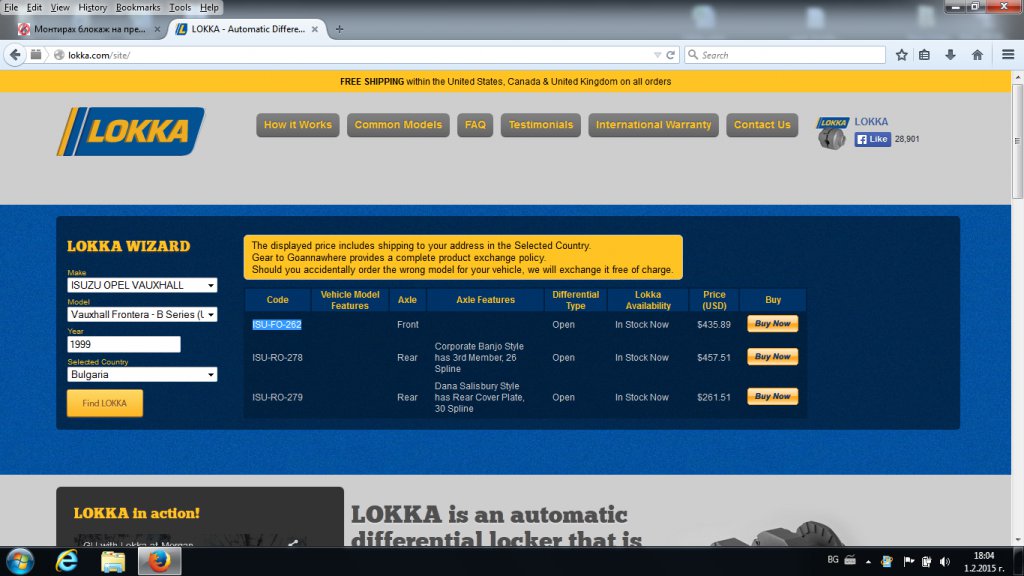The image size is (1024, 576).
Task: Open the Tools menu
Action: 180,7
